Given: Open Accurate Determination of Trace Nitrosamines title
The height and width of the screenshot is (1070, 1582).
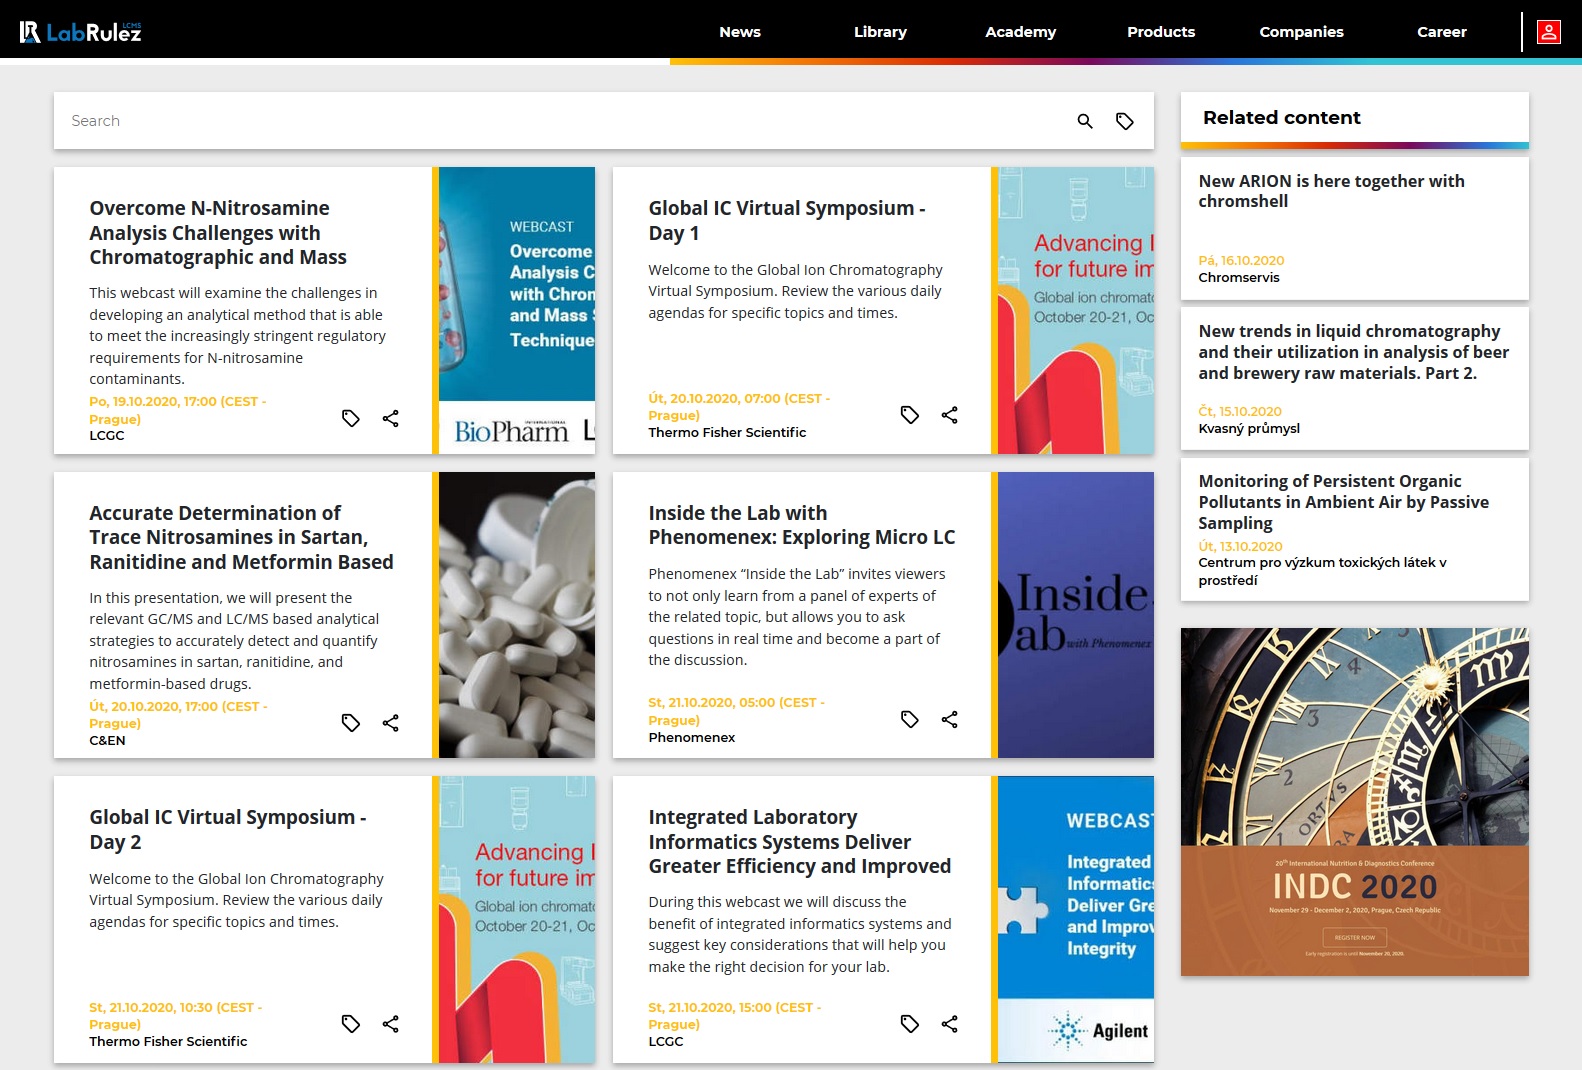Looking at the screenshot, I should pos(241,537).
